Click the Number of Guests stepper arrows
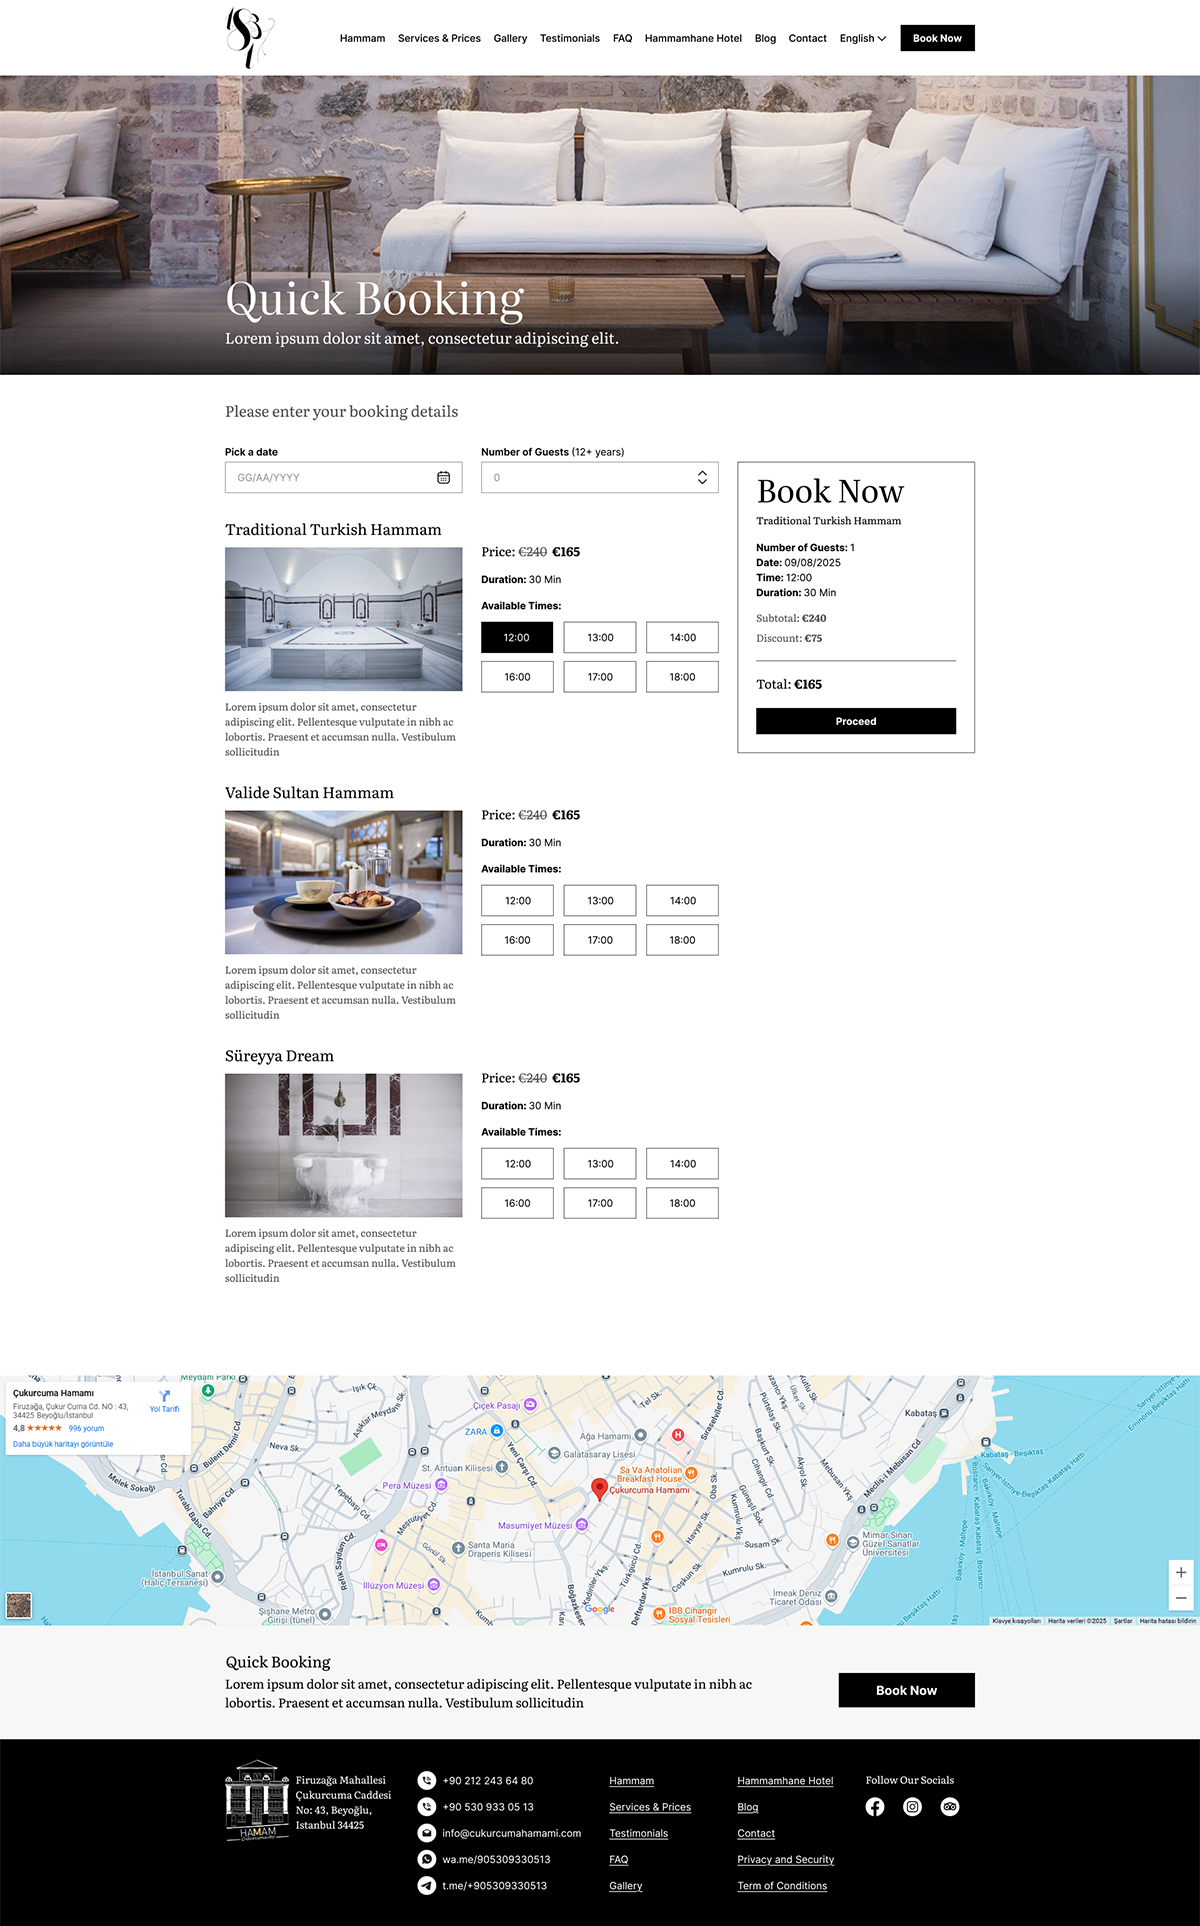Viewport: 1200px width, 1926px height. pos(702,478)
